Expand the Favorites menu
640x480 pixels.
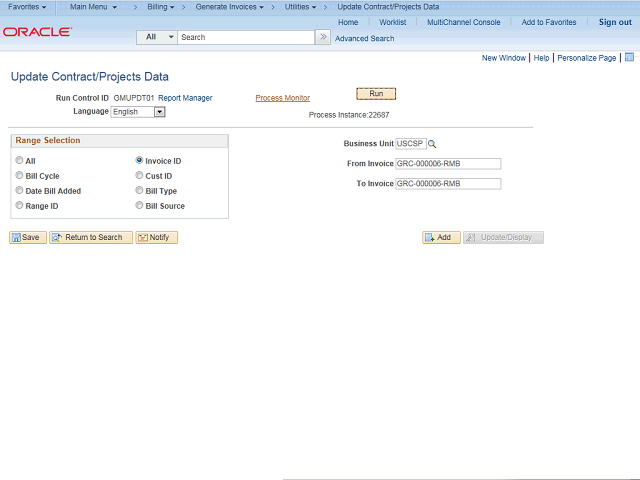tap(27, 7)
